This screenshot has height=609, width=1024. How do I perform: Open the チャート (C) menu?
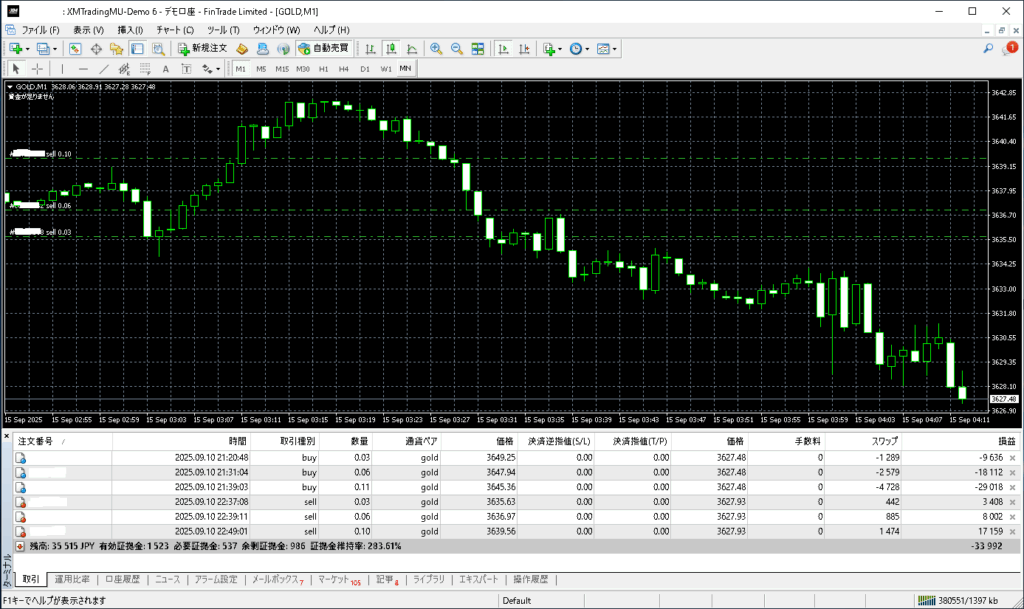click(172, 30)
